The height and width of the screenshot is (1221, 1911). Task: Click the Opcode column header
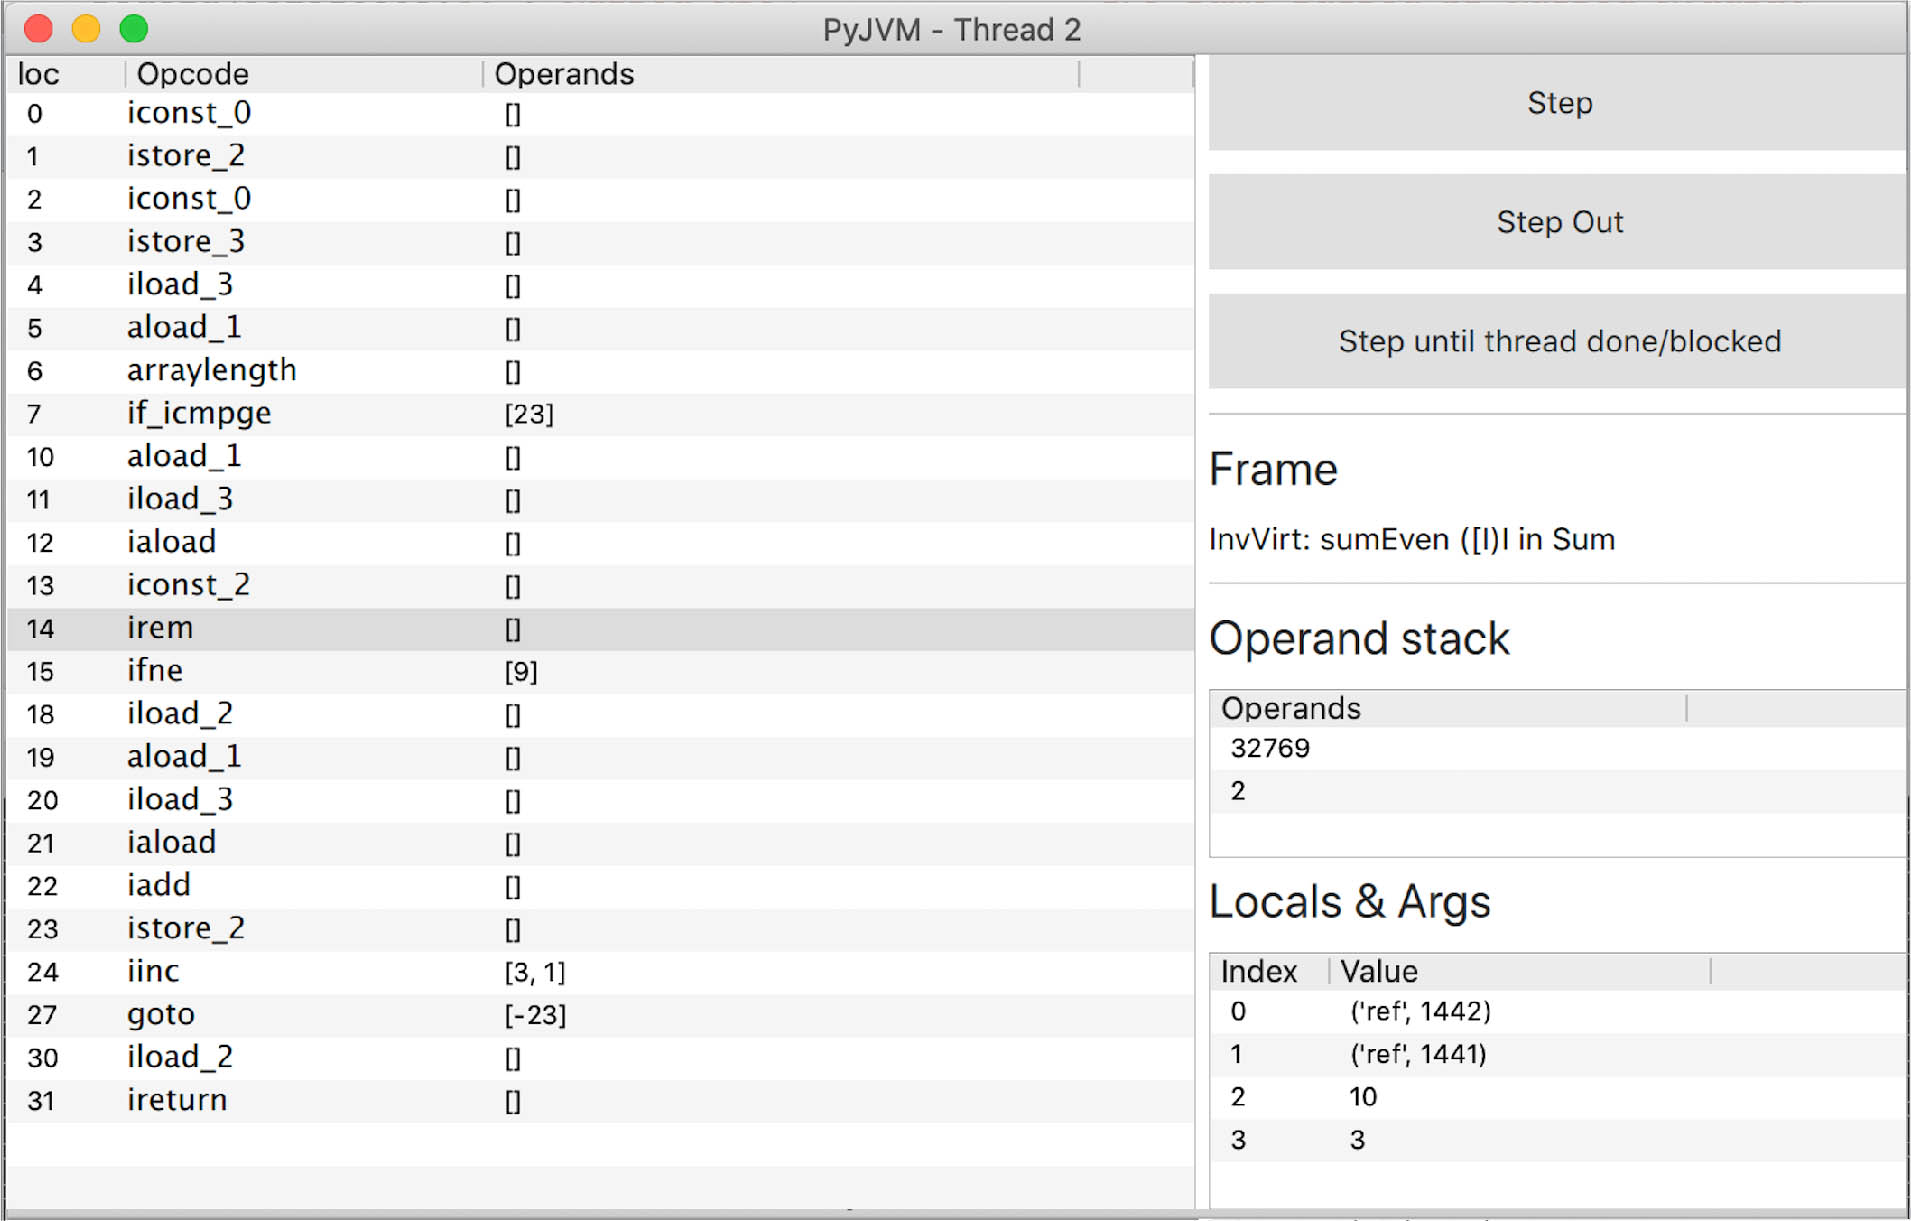point(192,73)
